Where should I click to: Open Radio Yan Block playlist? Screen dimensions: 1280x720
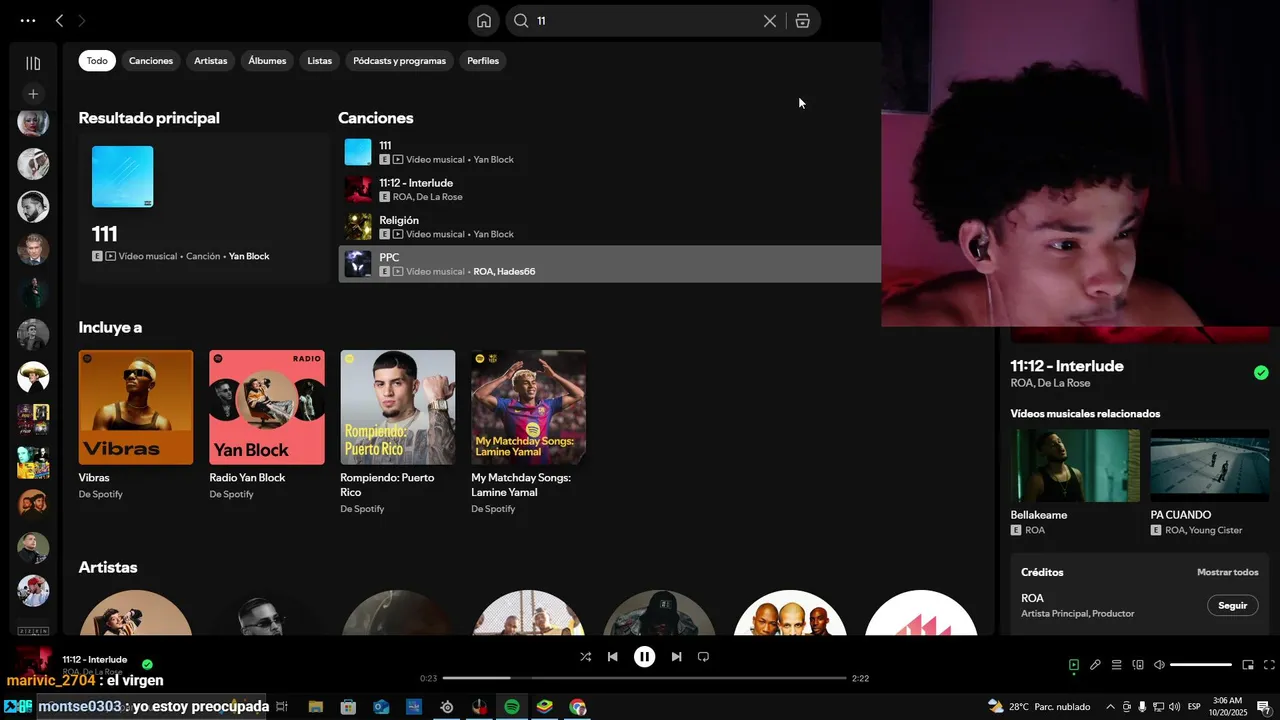(x=267, y=425)
